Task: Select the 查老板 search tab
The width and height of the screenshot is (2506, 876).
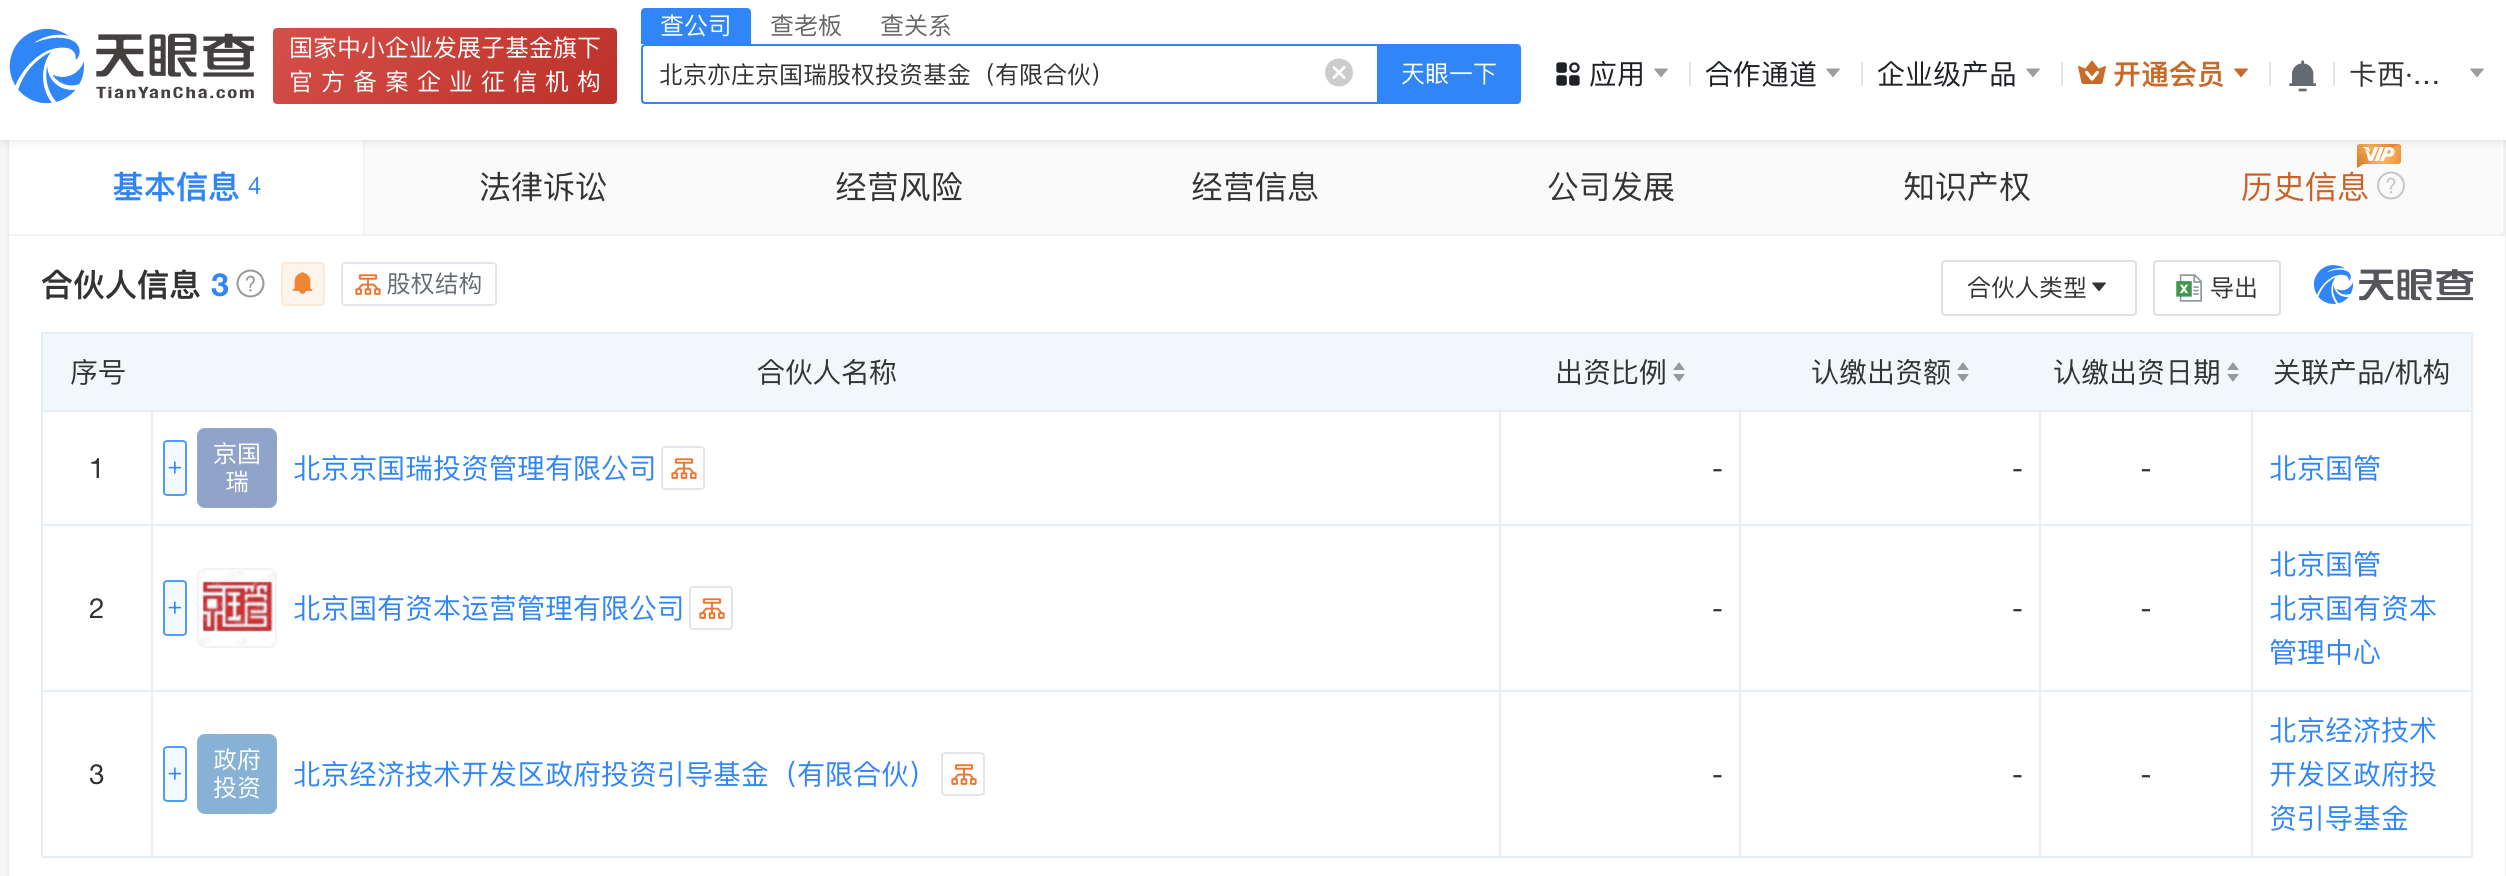Action: (805, 25)
